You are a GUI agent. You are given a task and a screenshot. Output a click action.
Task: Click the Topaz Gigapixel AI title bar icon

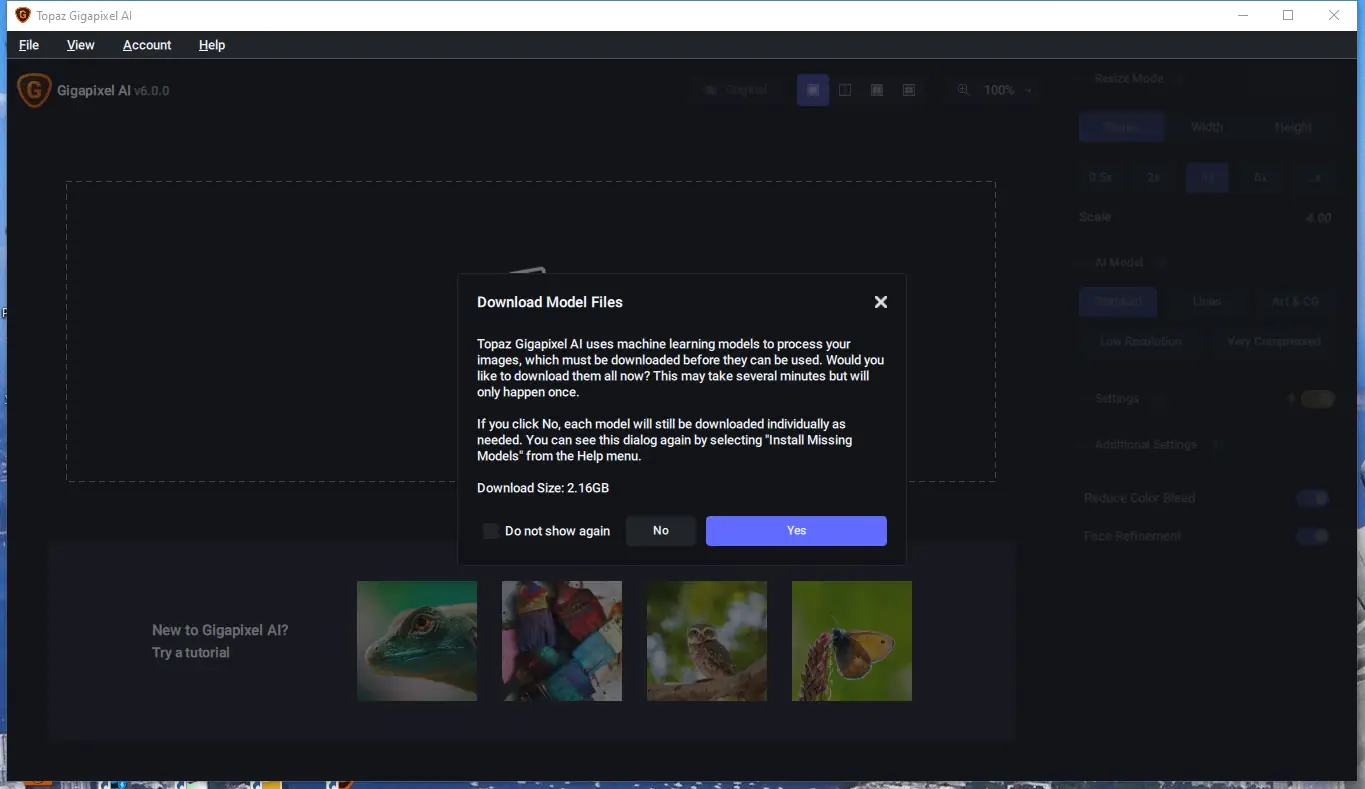click(22, 15)
